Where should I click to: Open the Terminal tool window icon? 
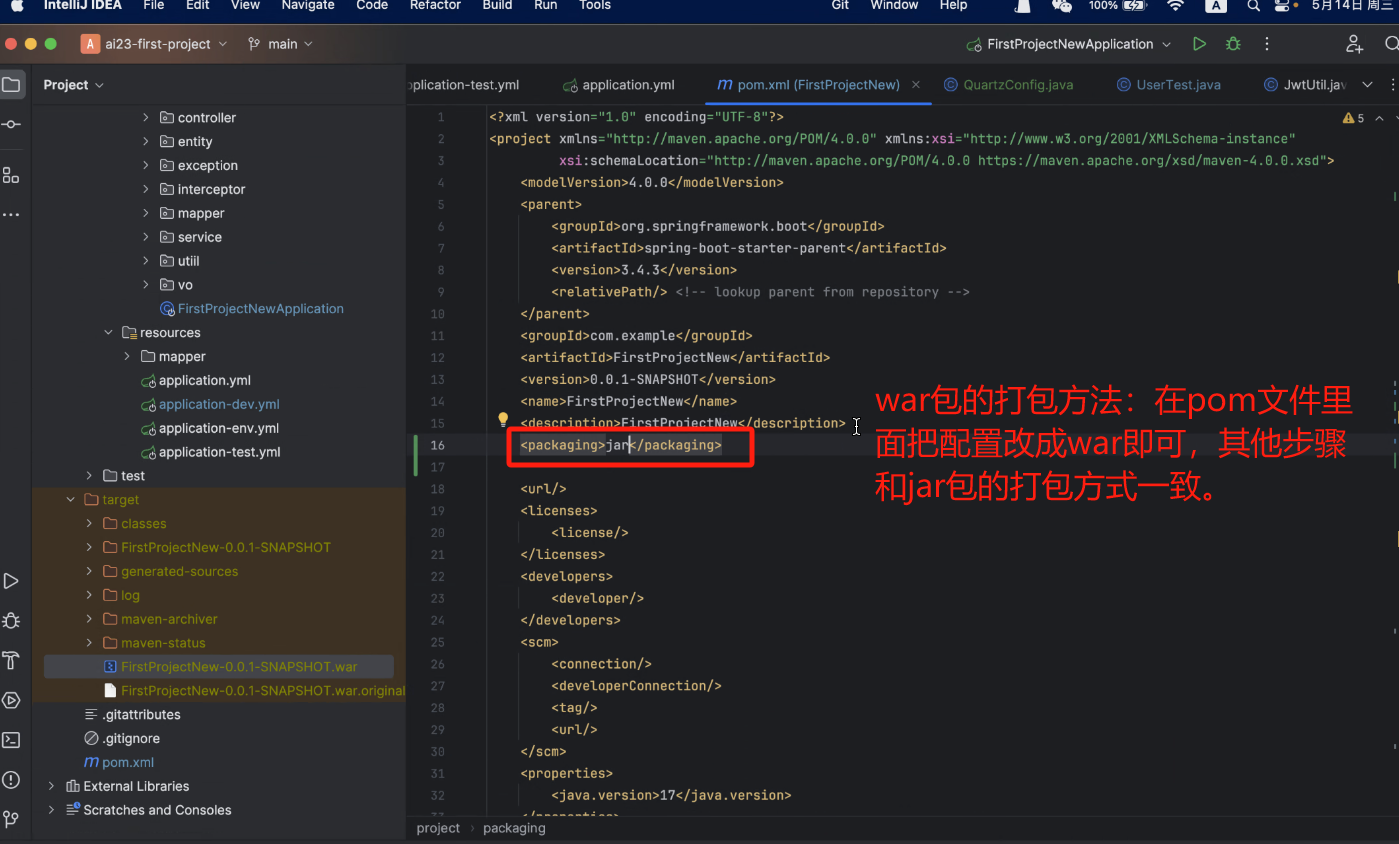pos(11,740)
